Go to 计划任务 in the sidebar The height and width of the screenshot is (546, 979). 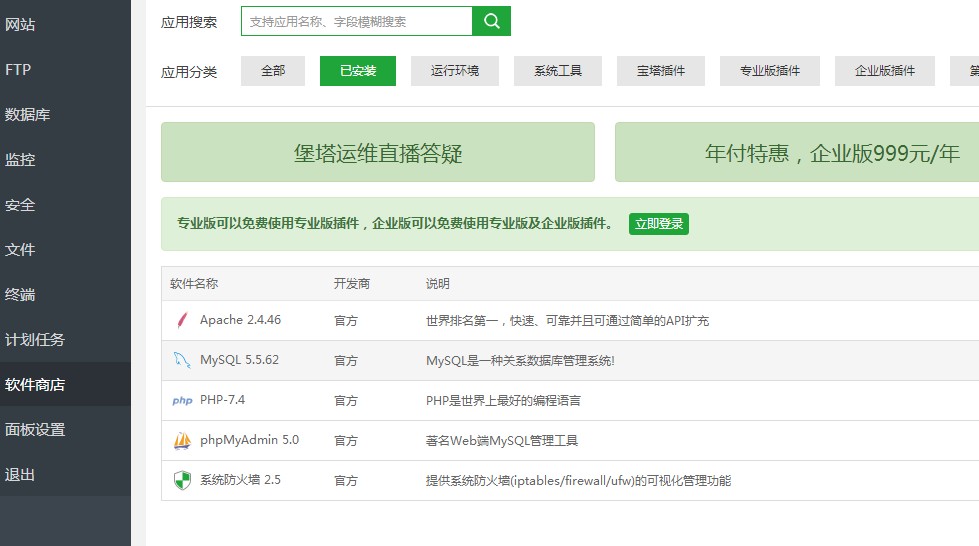(x=35, y=340)
